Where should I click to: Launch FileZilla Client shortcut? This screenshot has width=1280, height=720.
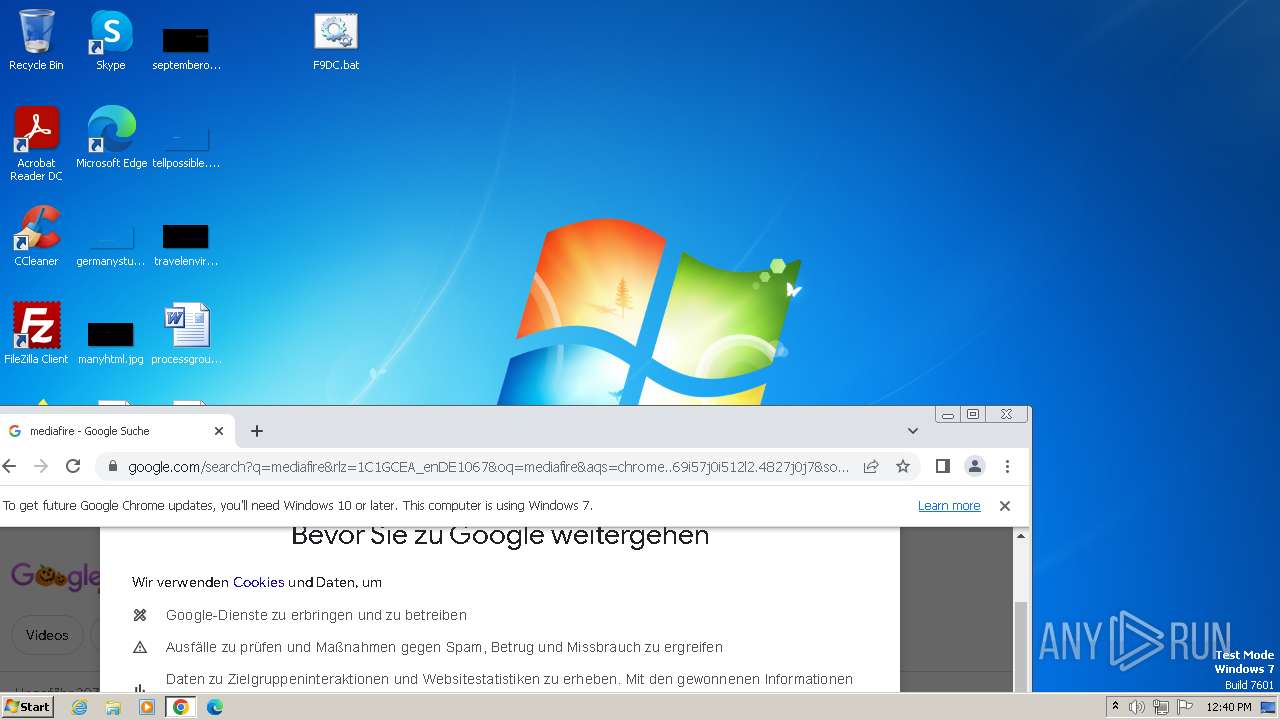pyautogui.click(x=36, y=334)
